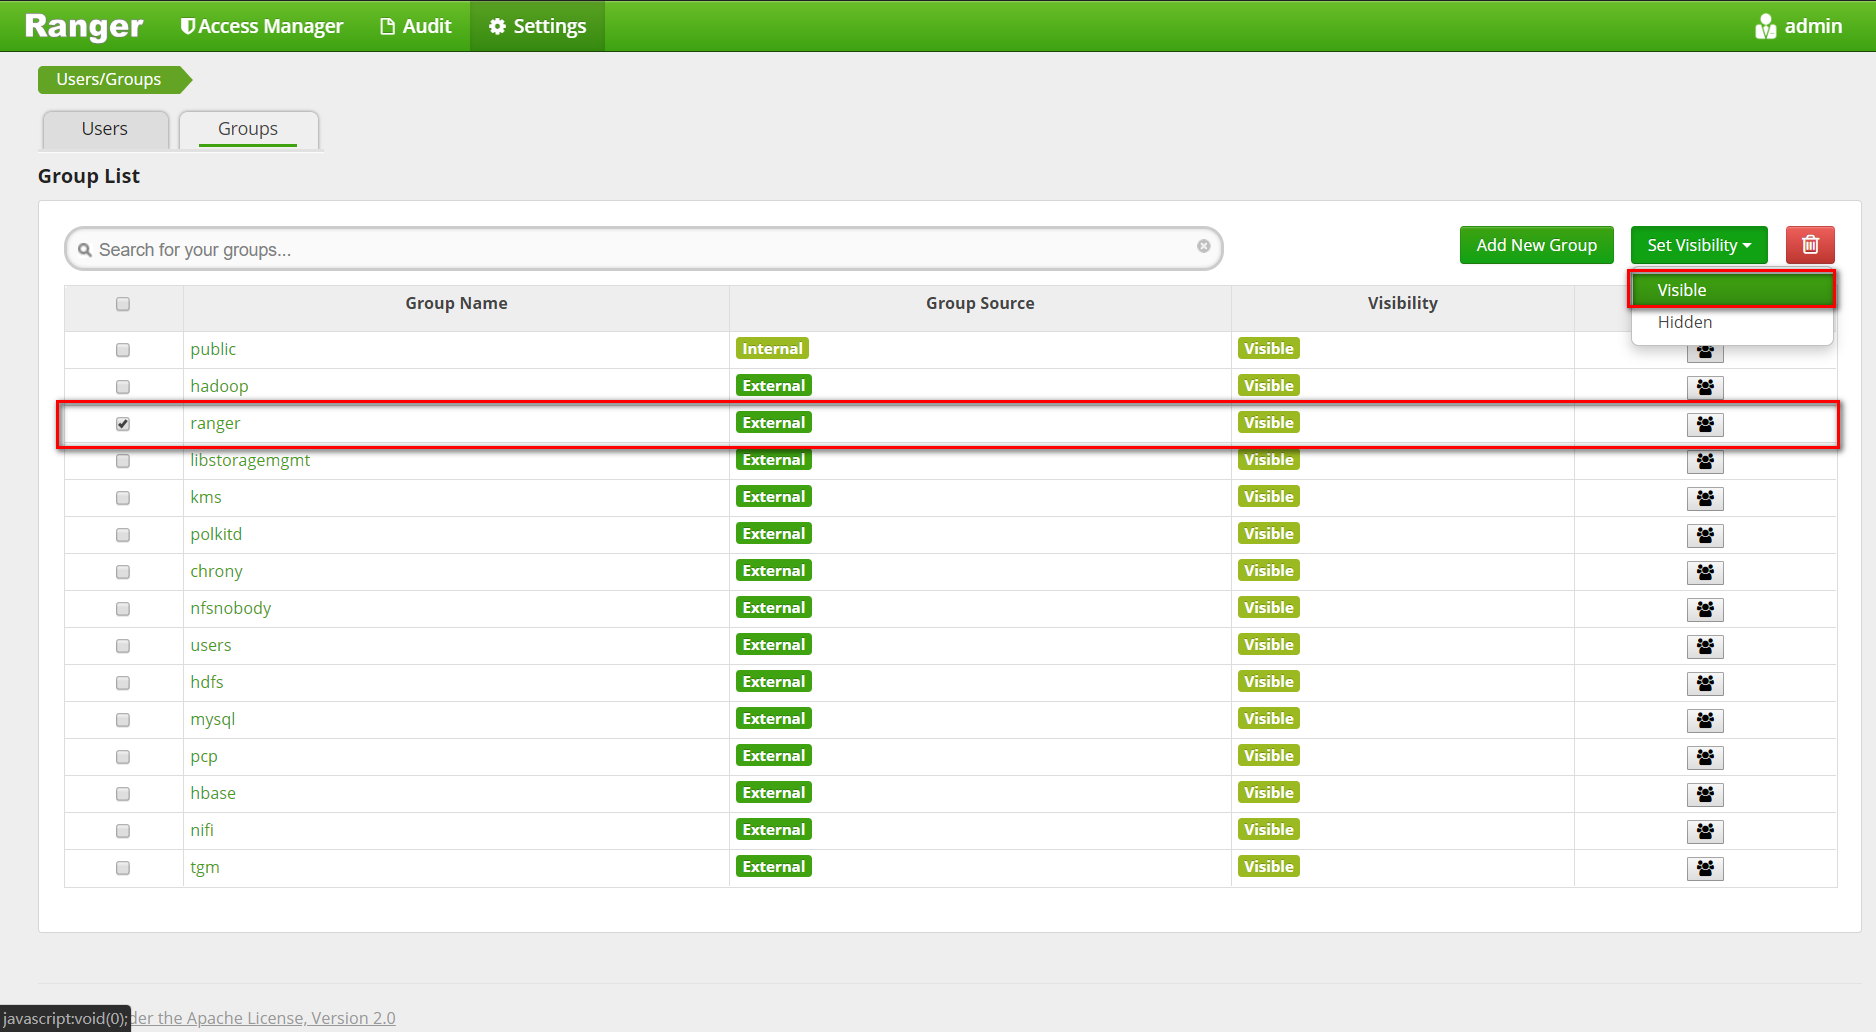Uncheck the ranger group checkbox
The height and width of the screenshot is (1032, 1876).
click(x=122, y=423)
